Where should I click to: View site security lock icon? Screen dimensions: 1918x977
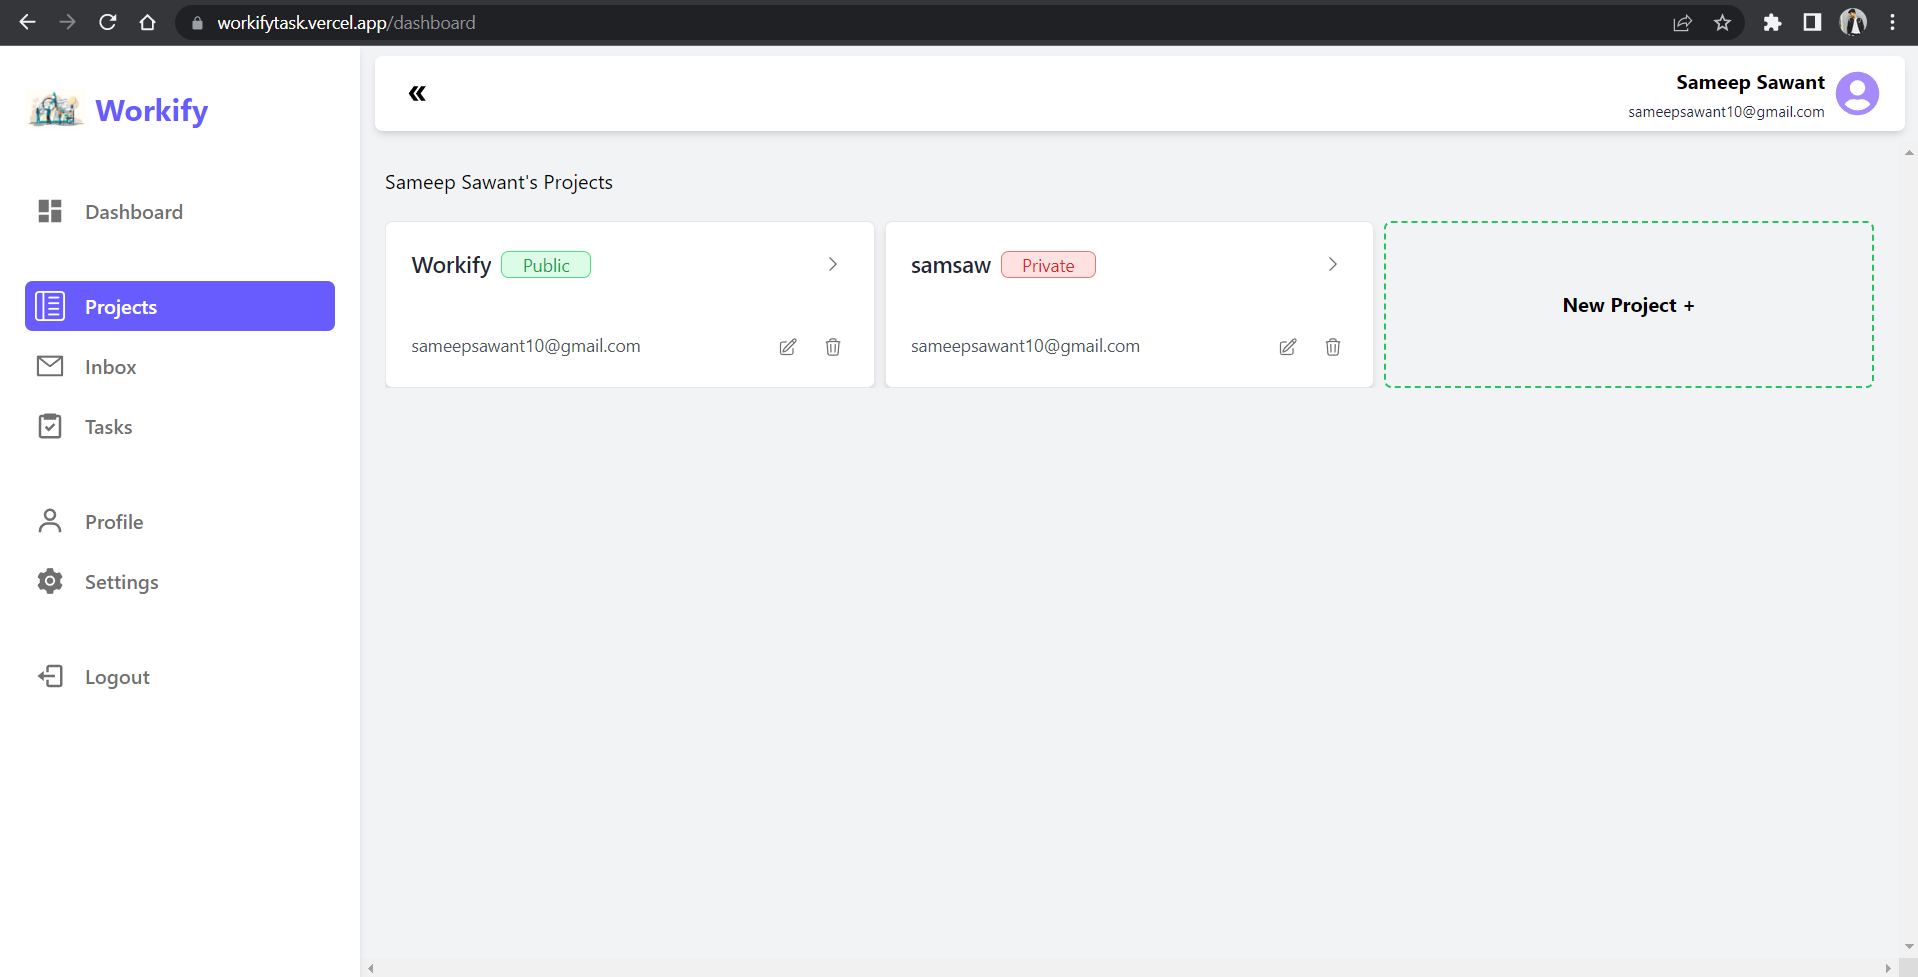click(x=197, y=22)
